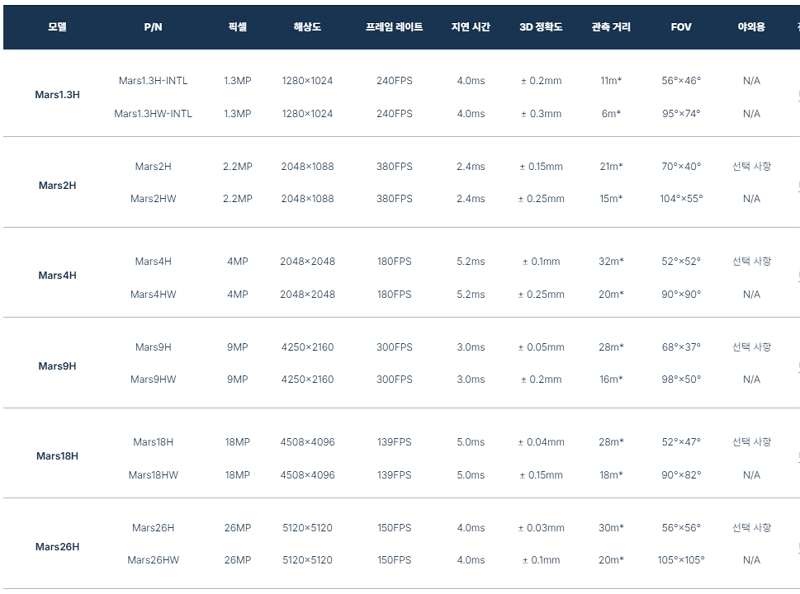Select the N/A outdoor cell in the Mars26HW row
This screenshot has height=594, width=800.
point(752,560)
